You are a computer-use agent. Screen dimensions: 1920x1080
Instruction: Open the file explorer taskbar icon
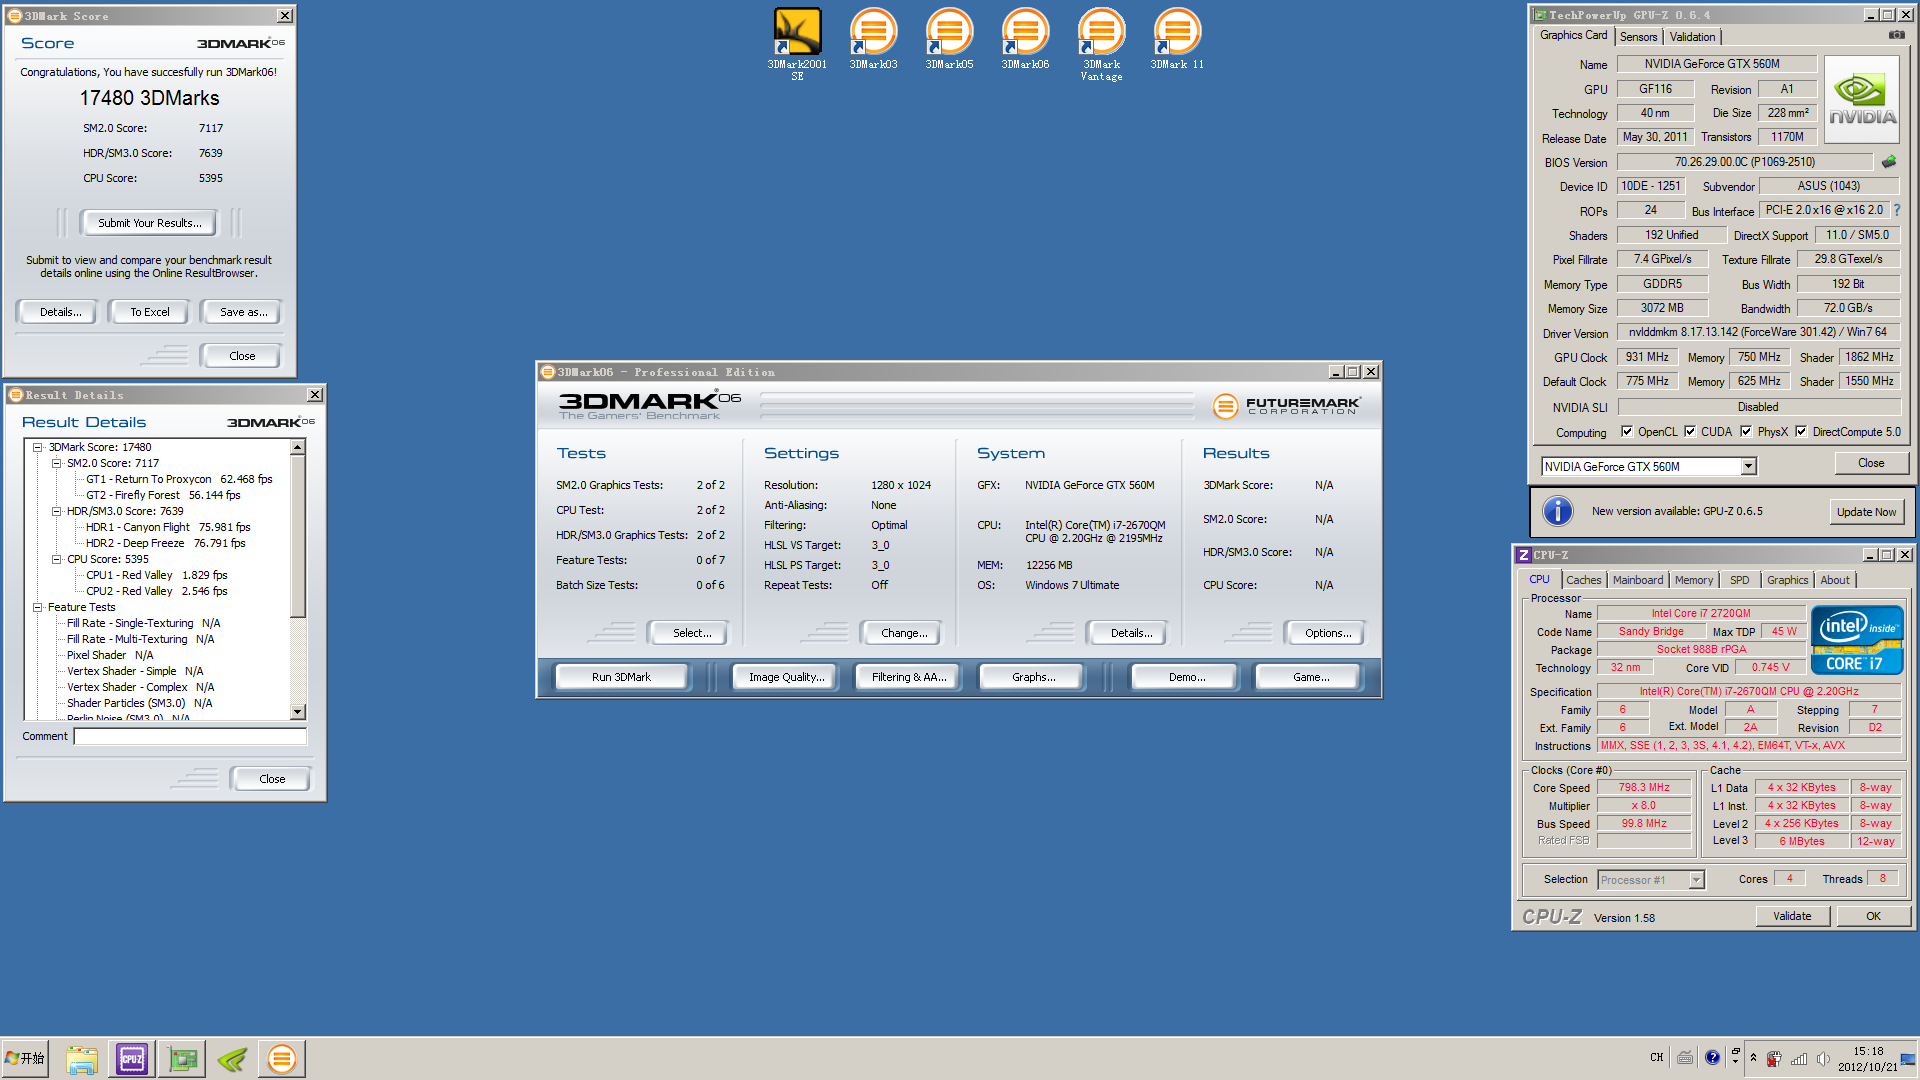pos(81,1059)
